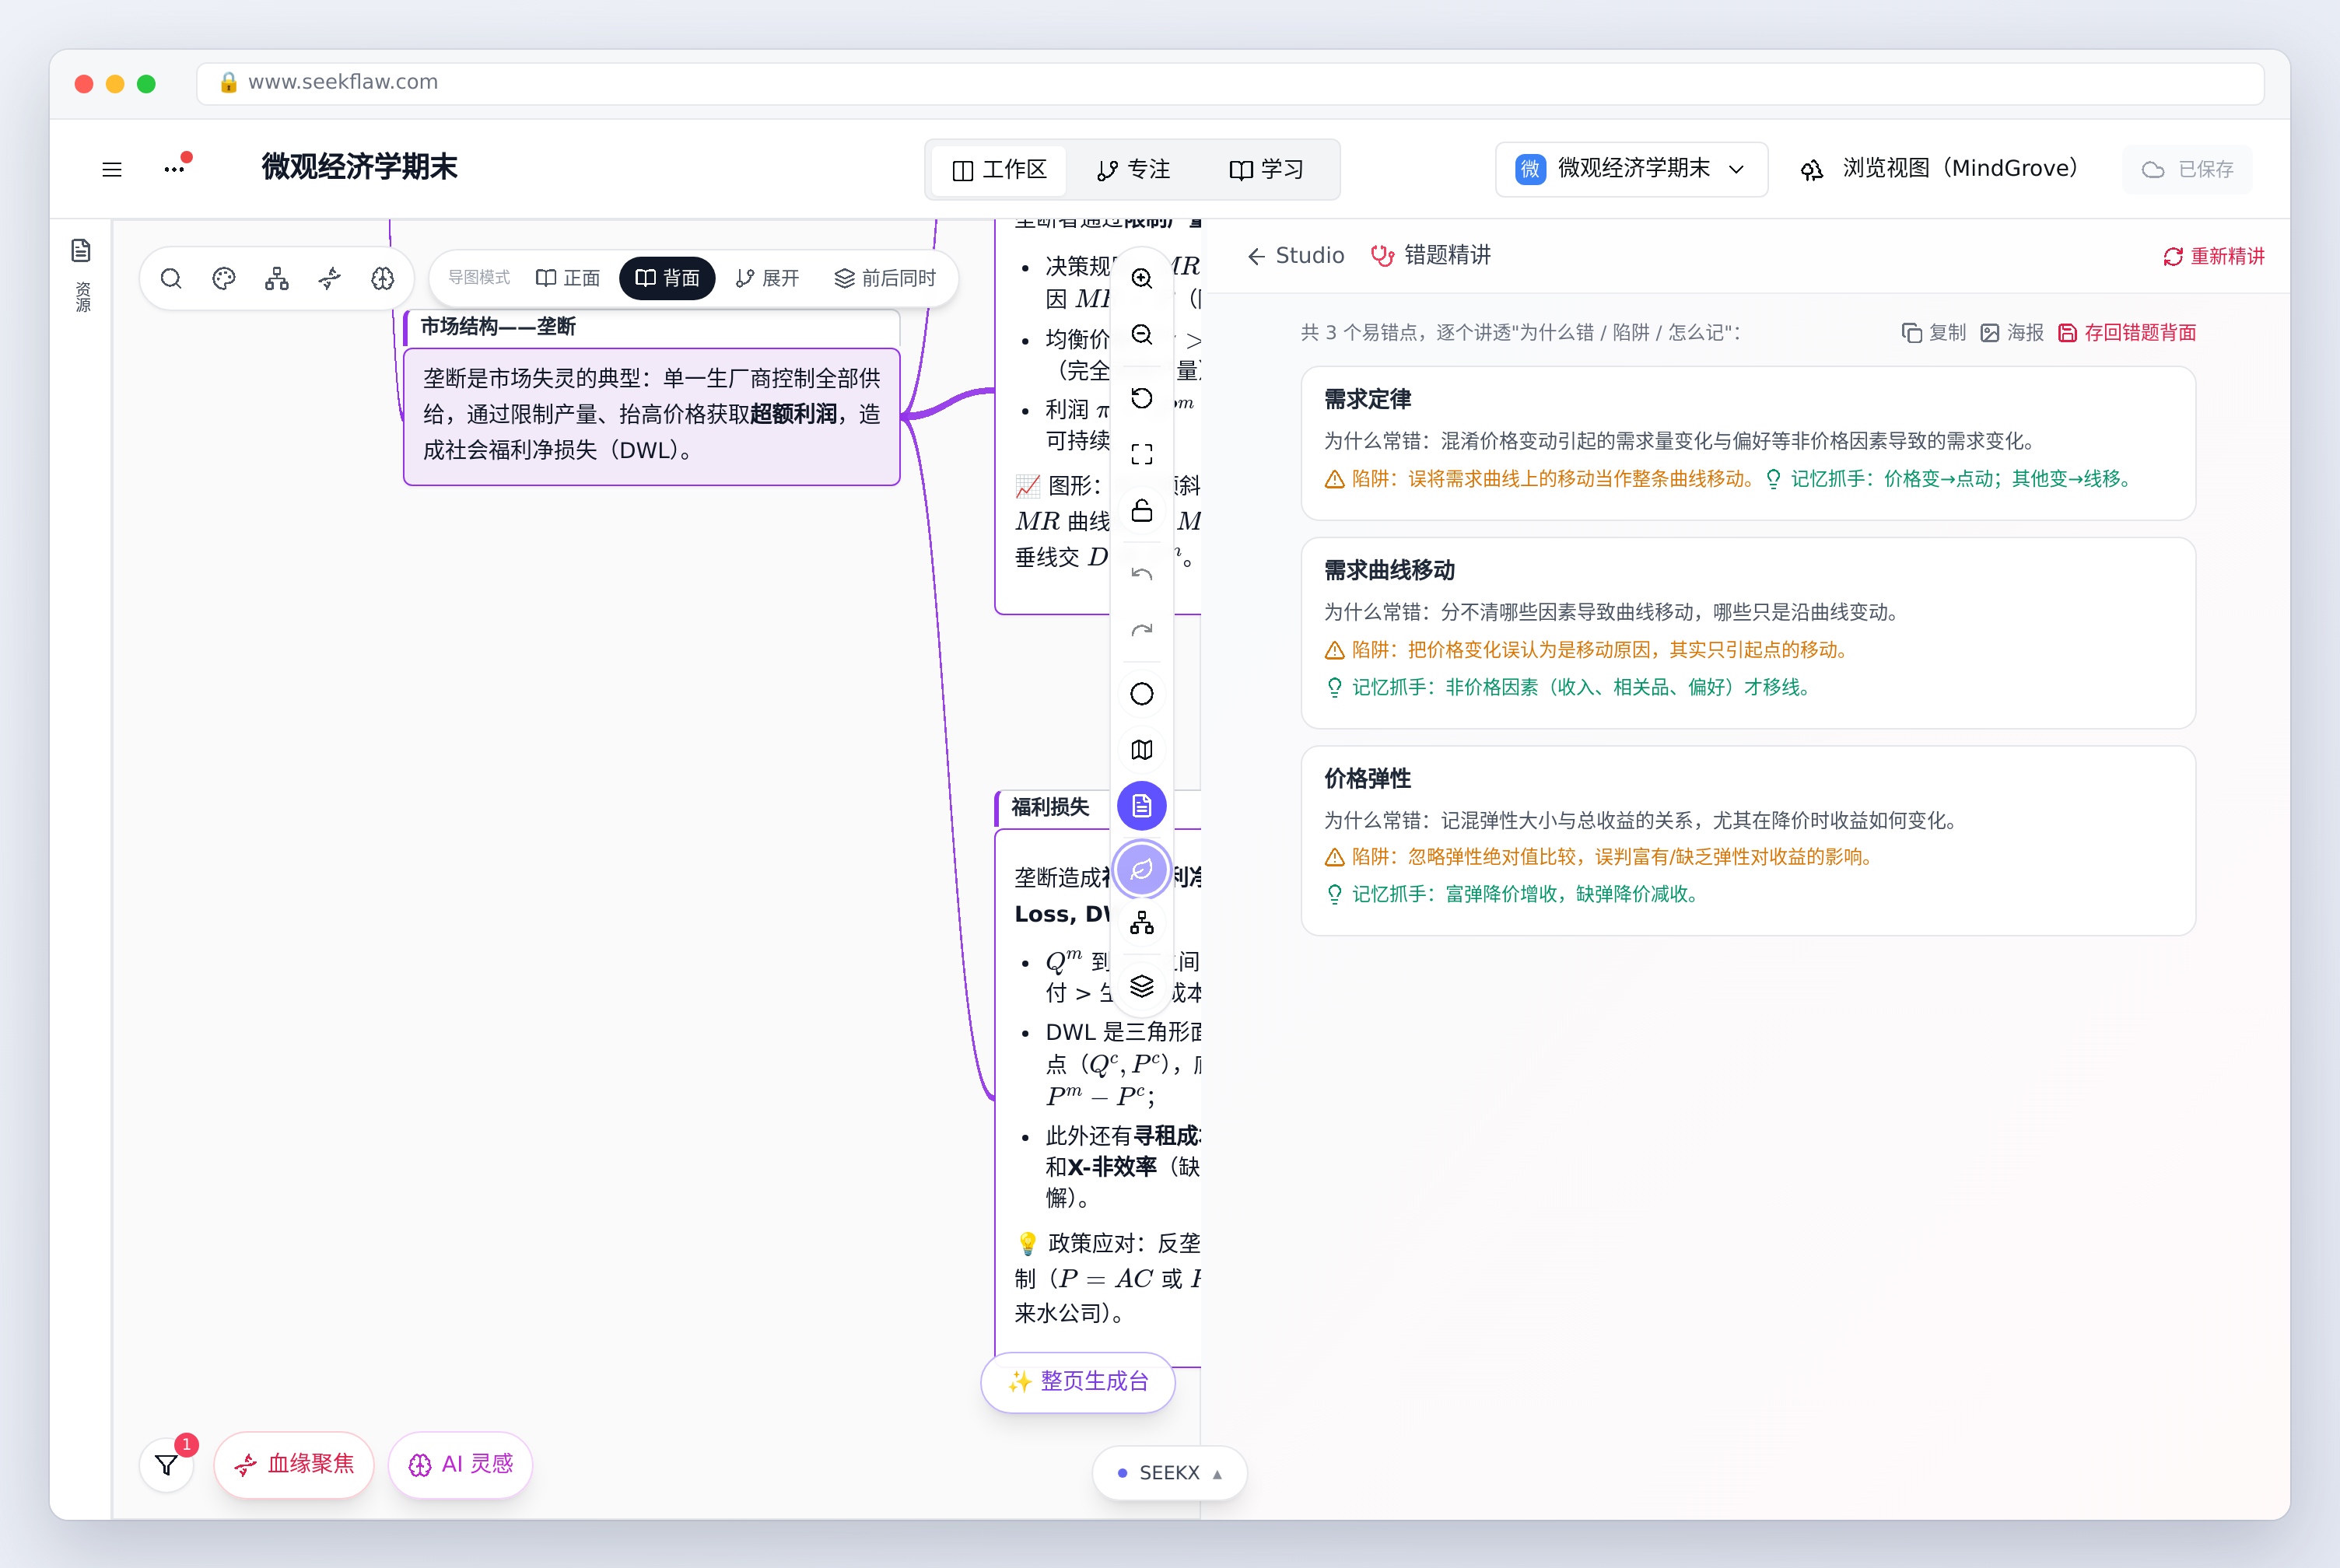Open 整页生成台 button
This screenshot has height=1568, width=2340.
1078,1382
